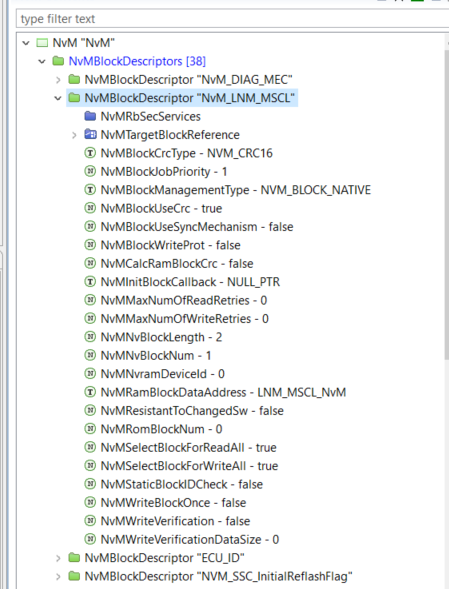
Task: Click the green folder icon of NvM_DIAG_MEC
Action: click(x=74, y=79)
